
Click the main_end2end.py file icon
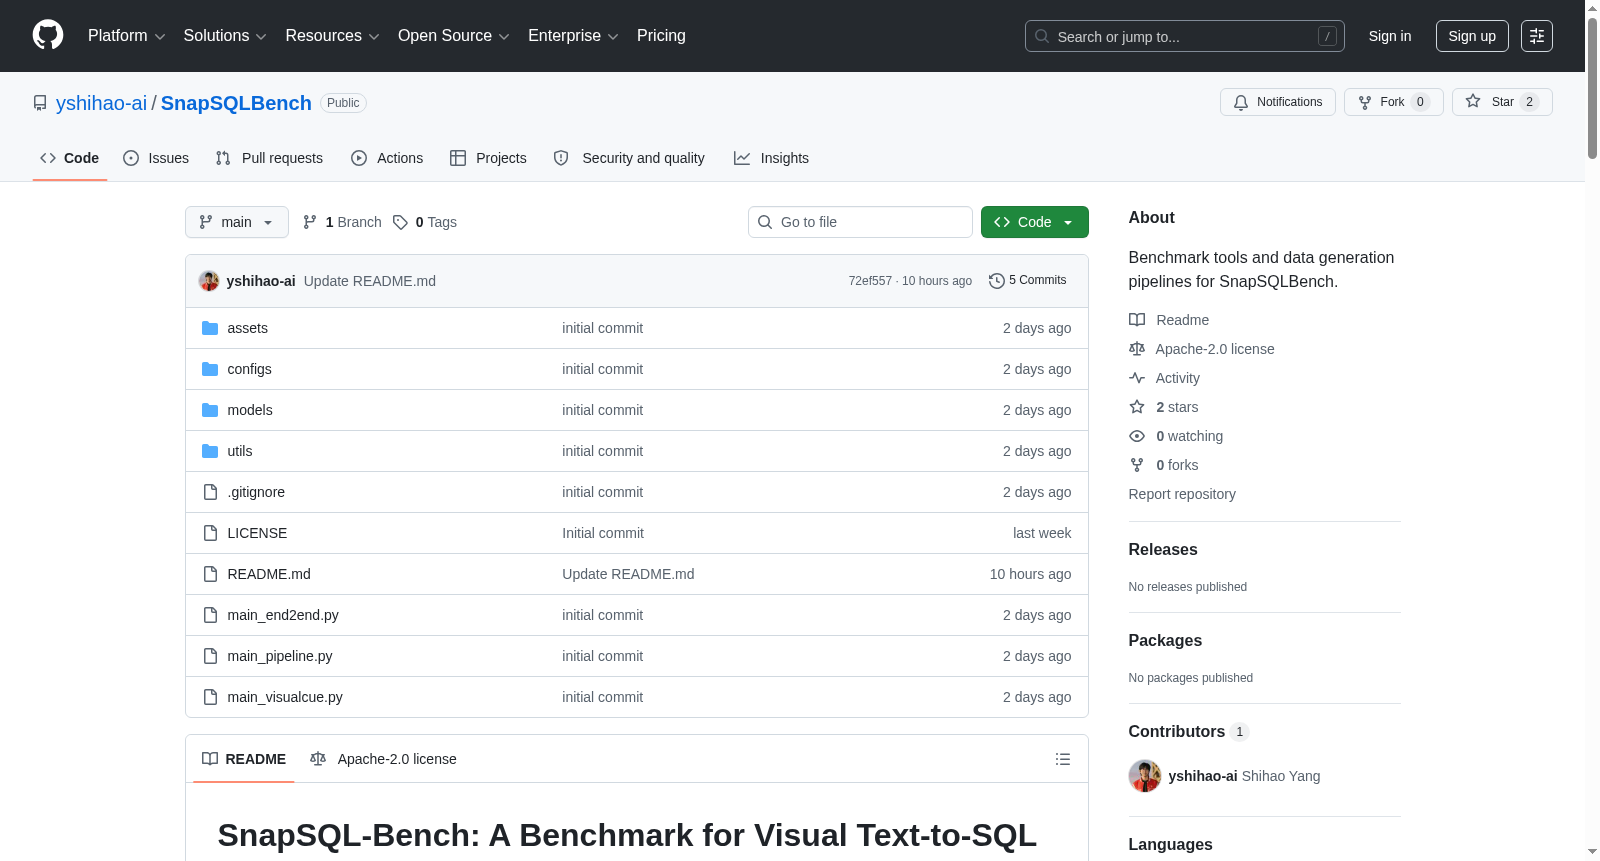coord(210,615)
